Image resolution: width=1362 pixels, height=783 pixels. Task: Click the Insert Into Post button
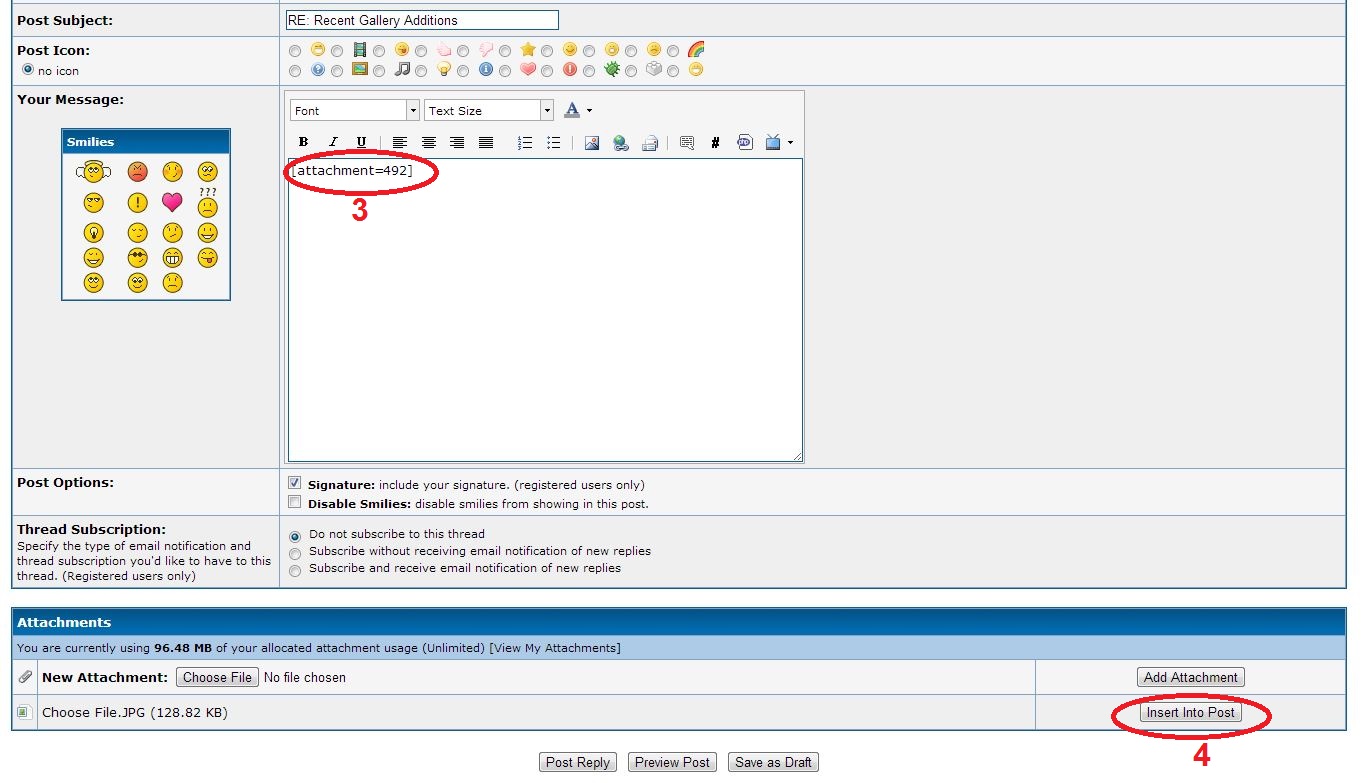point(1190,713)
